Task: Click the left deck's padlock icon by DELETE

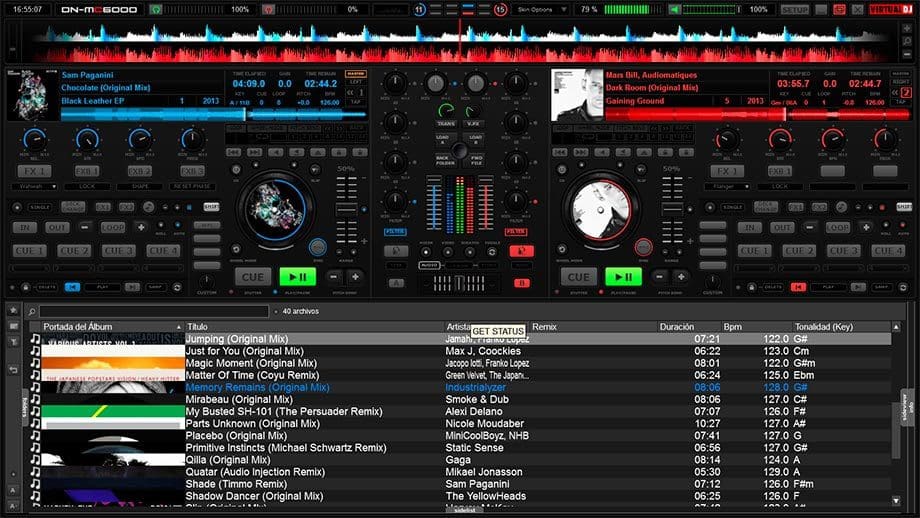Action: tap(25, 287)
